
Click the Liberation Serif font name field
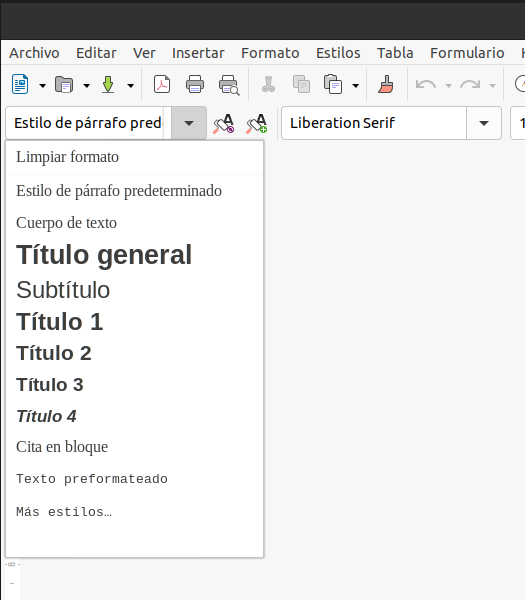pos(373,123)
